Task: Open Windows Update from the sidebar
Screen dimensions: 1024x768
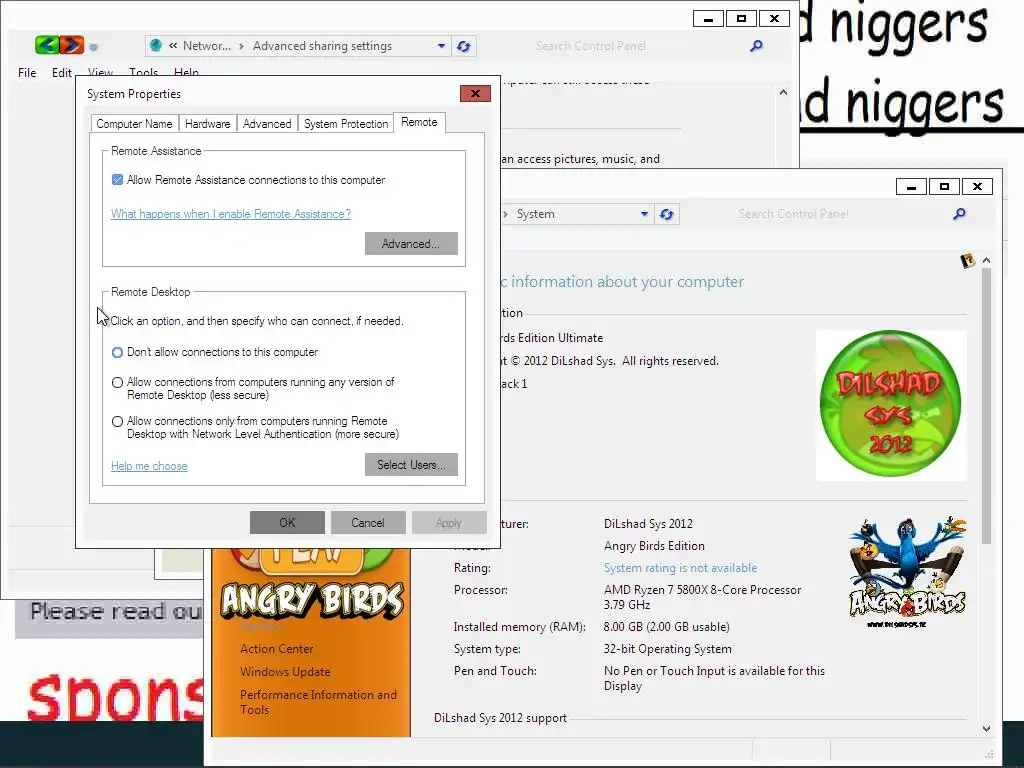Action: pyautogui.click(x=285, y=671)
